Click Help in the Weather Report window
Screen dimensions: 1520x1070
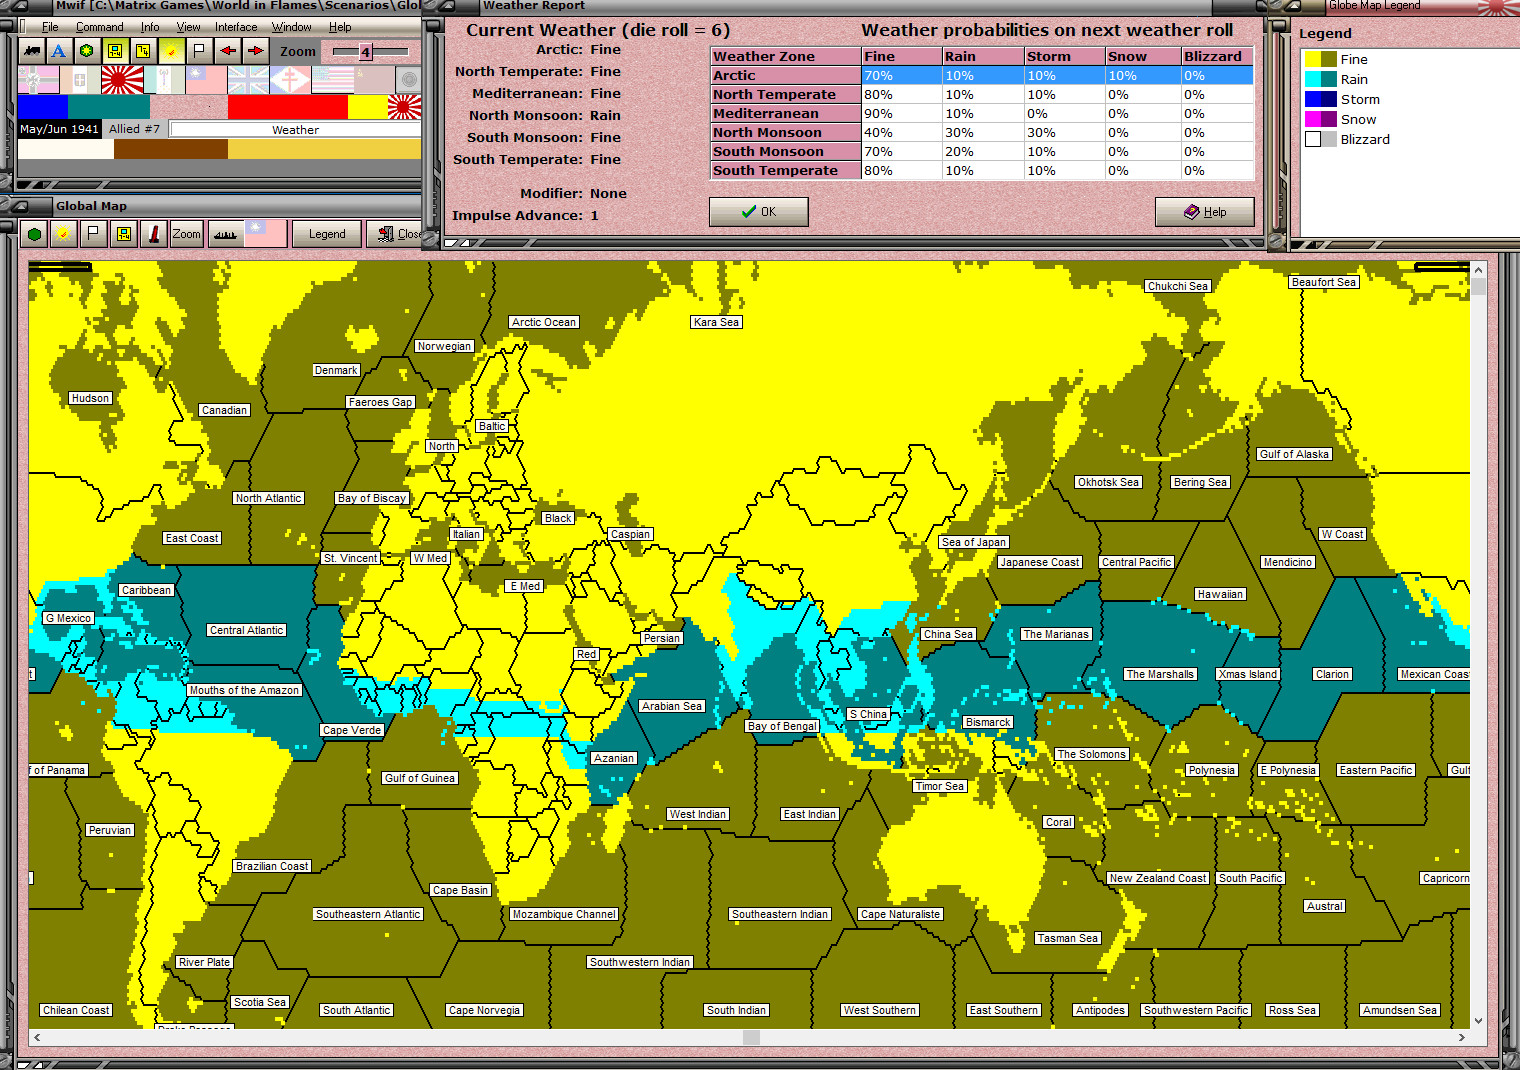1205,212
